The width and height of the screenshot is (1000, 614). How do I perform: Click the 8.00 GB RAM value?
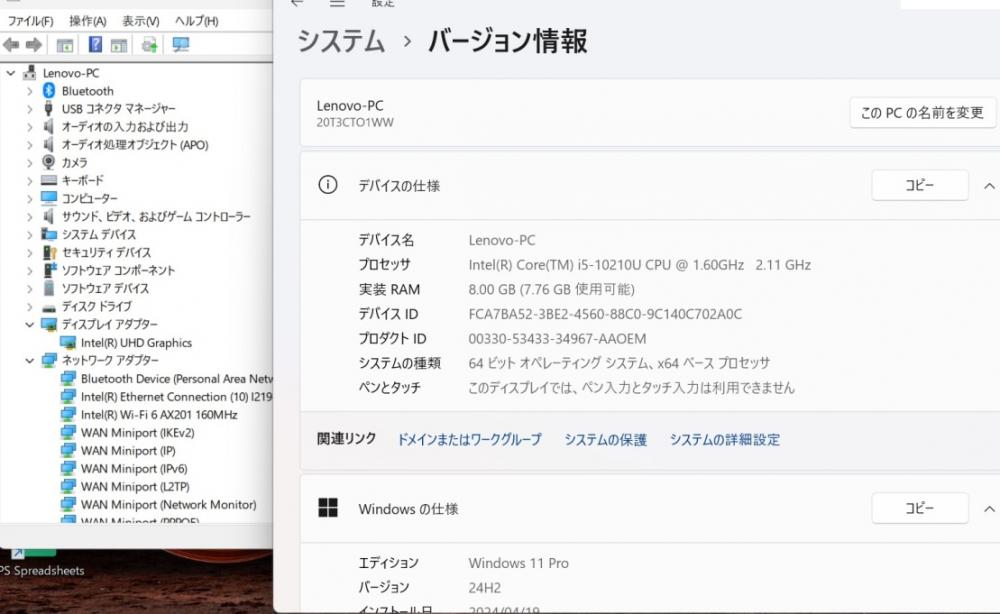click(x=551, y=289)
